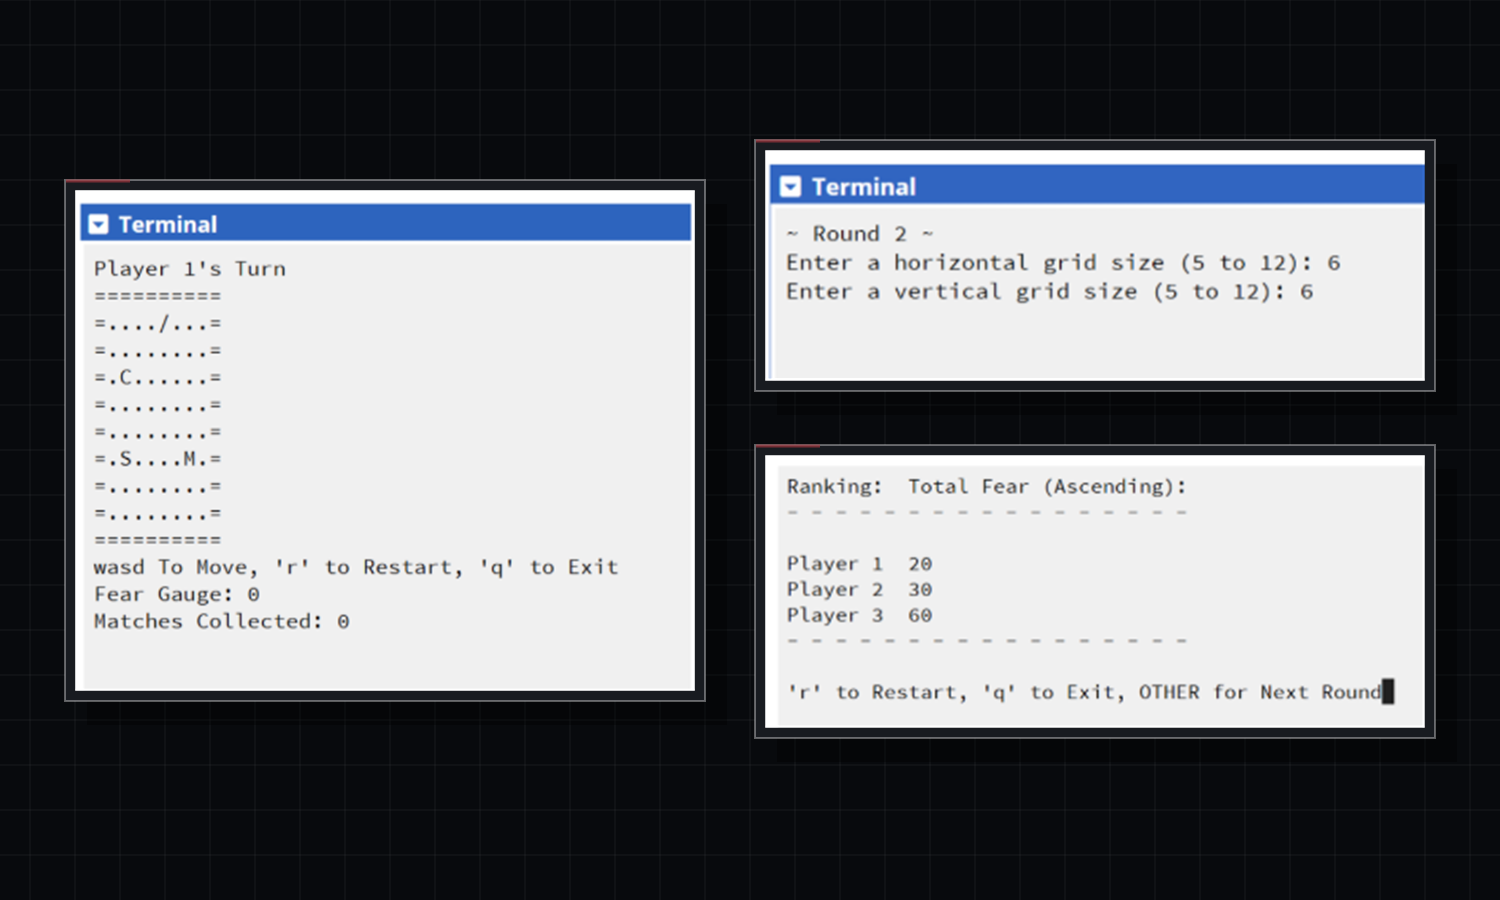
Task: Click the "Player 2 30" ranking row
Action: [x=859, y=590]
